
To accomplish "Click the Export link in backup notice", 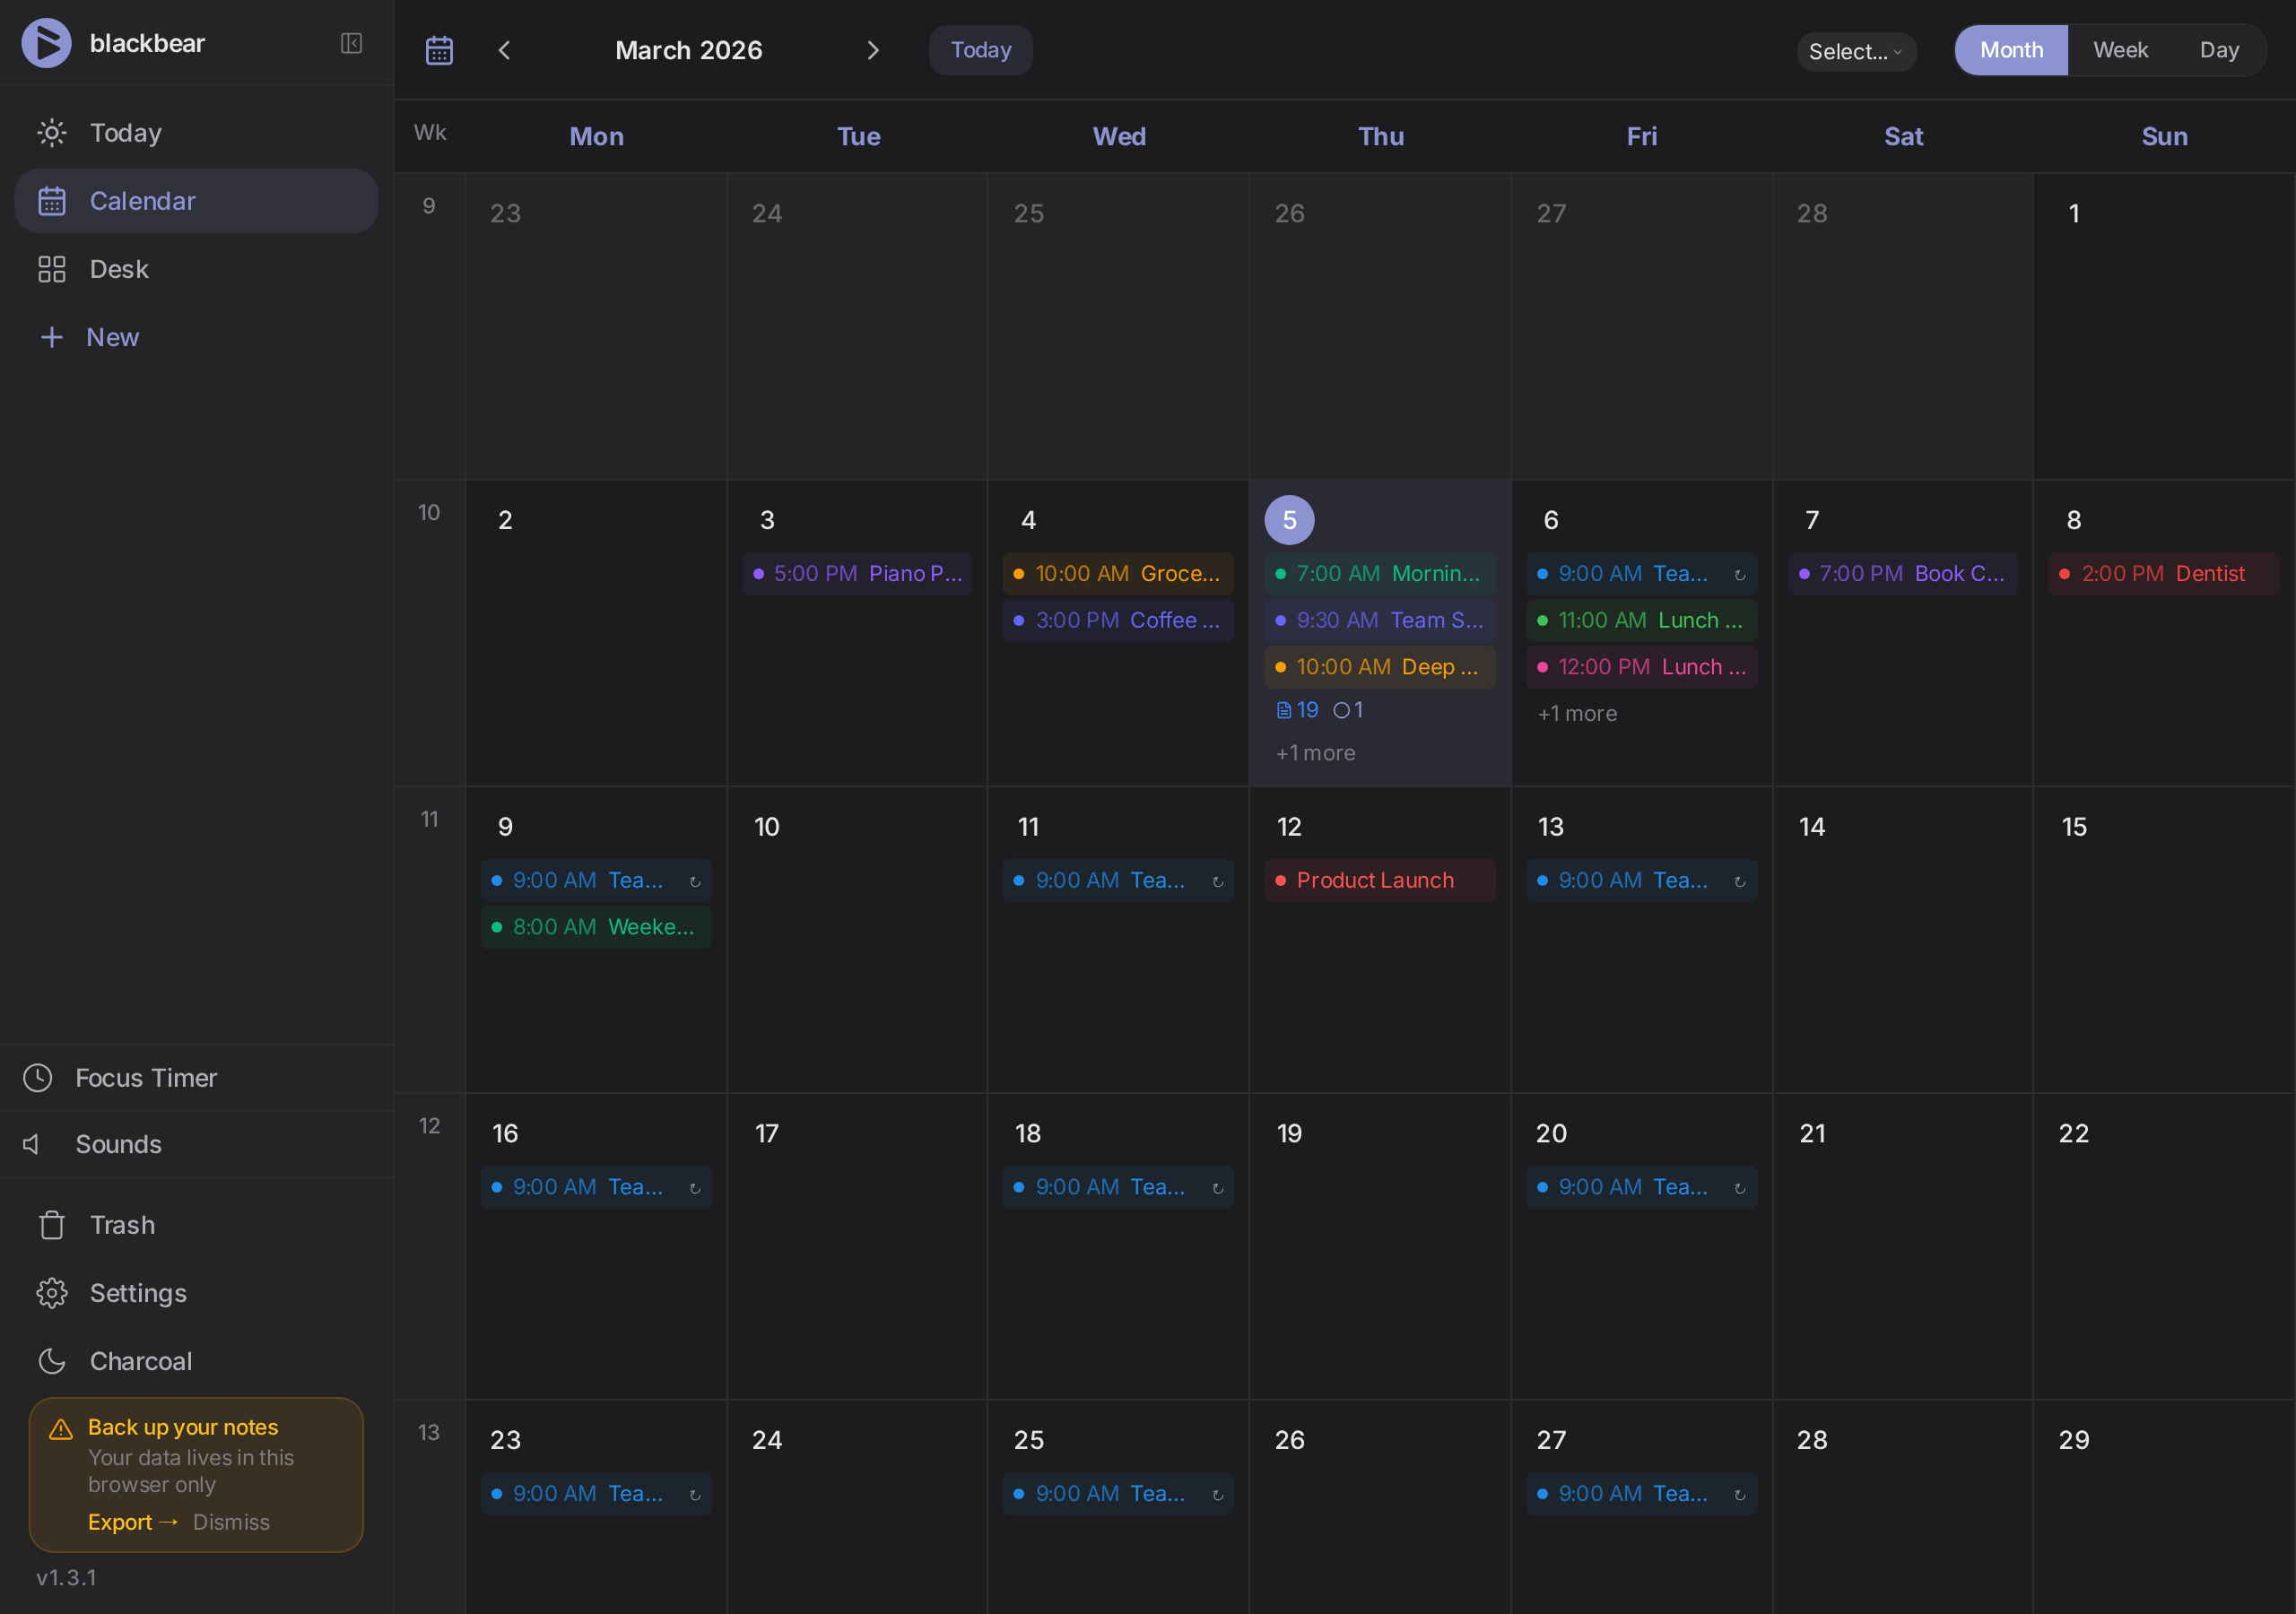I will pos(120,1521).
